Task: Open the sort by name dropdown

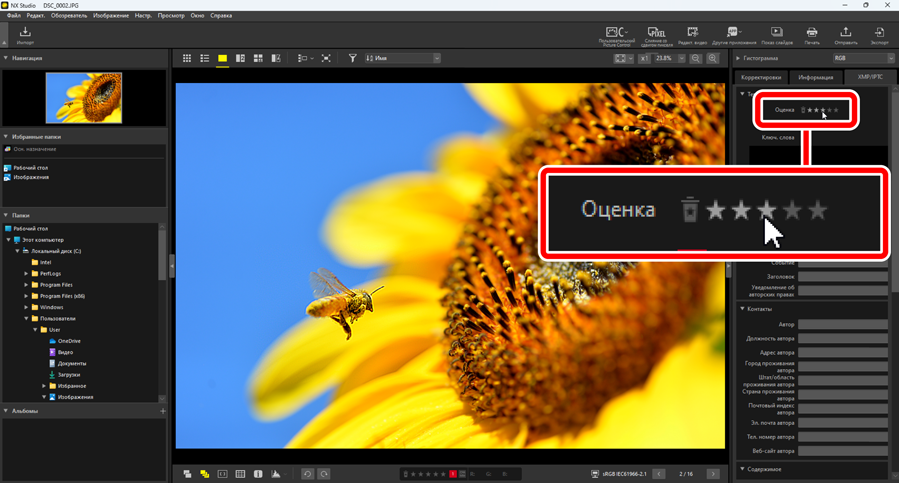Action: tap(402, 59)
